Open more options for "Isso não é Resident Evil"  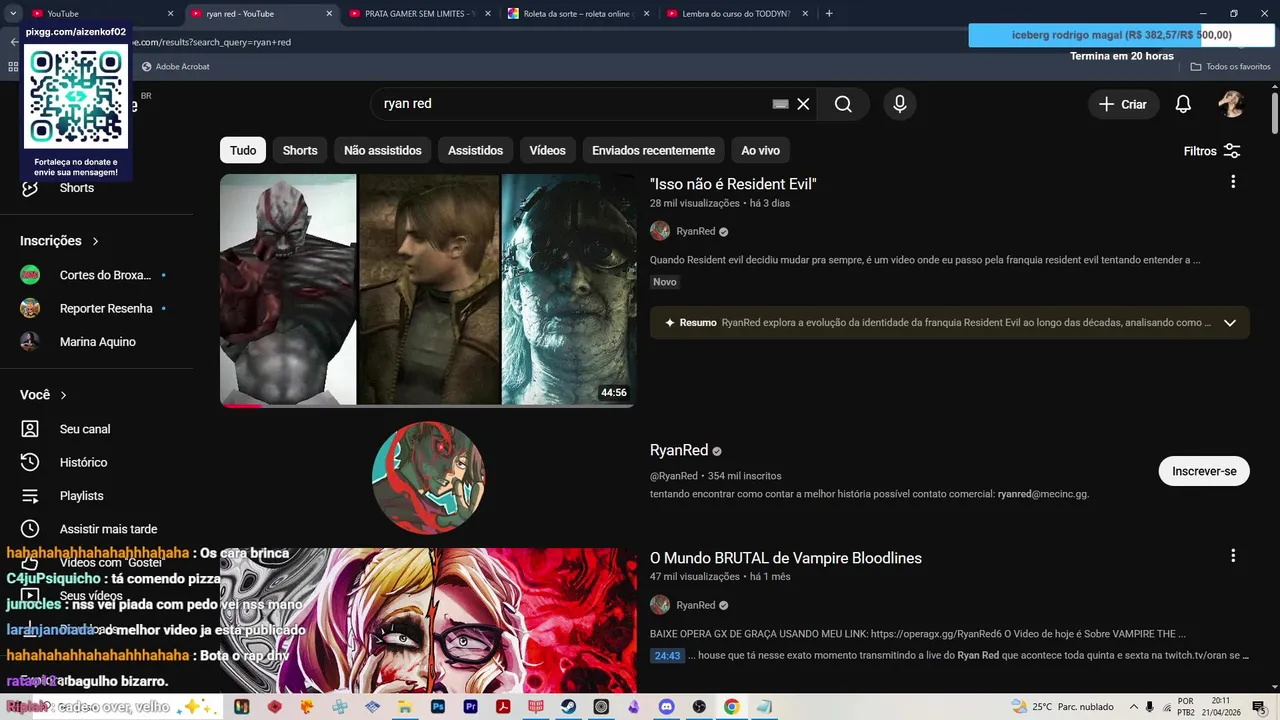point(1233,182)
